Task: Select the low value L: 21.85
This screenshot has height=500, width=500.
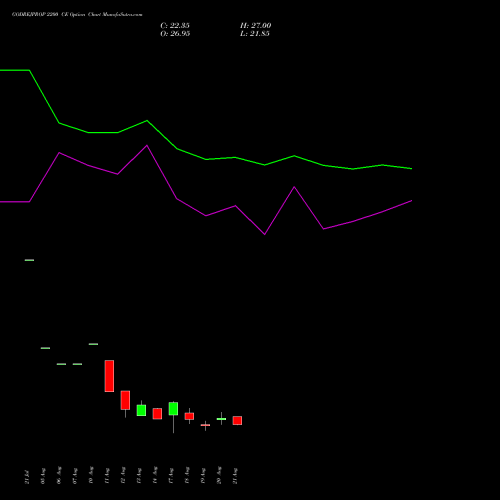Action: pos(255,34)
